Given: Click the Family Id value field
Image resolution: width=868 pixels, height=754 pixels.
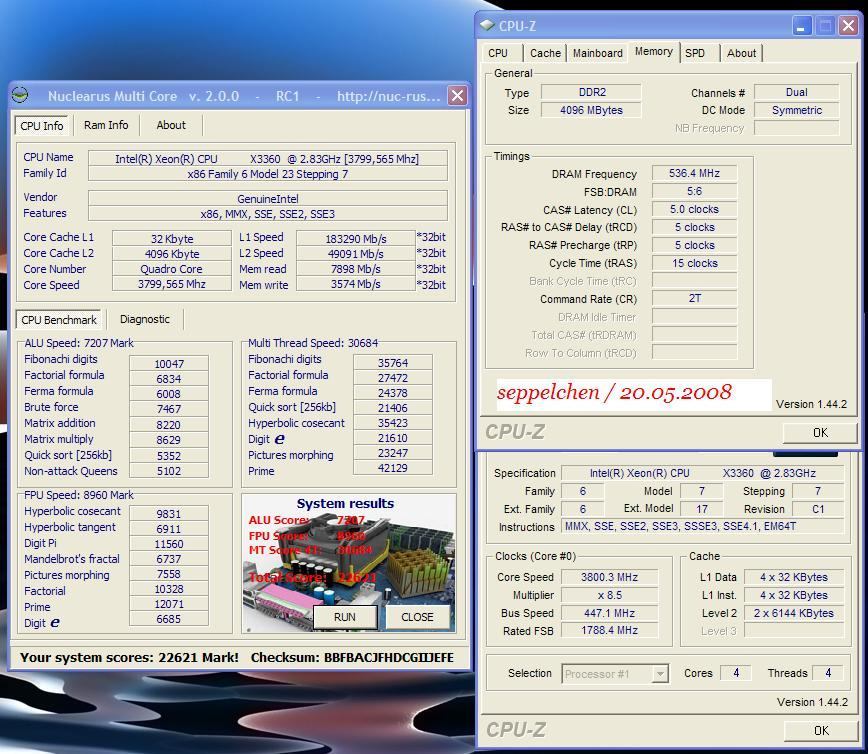Looking at the screenshot, I should click(x=267, y=174).
